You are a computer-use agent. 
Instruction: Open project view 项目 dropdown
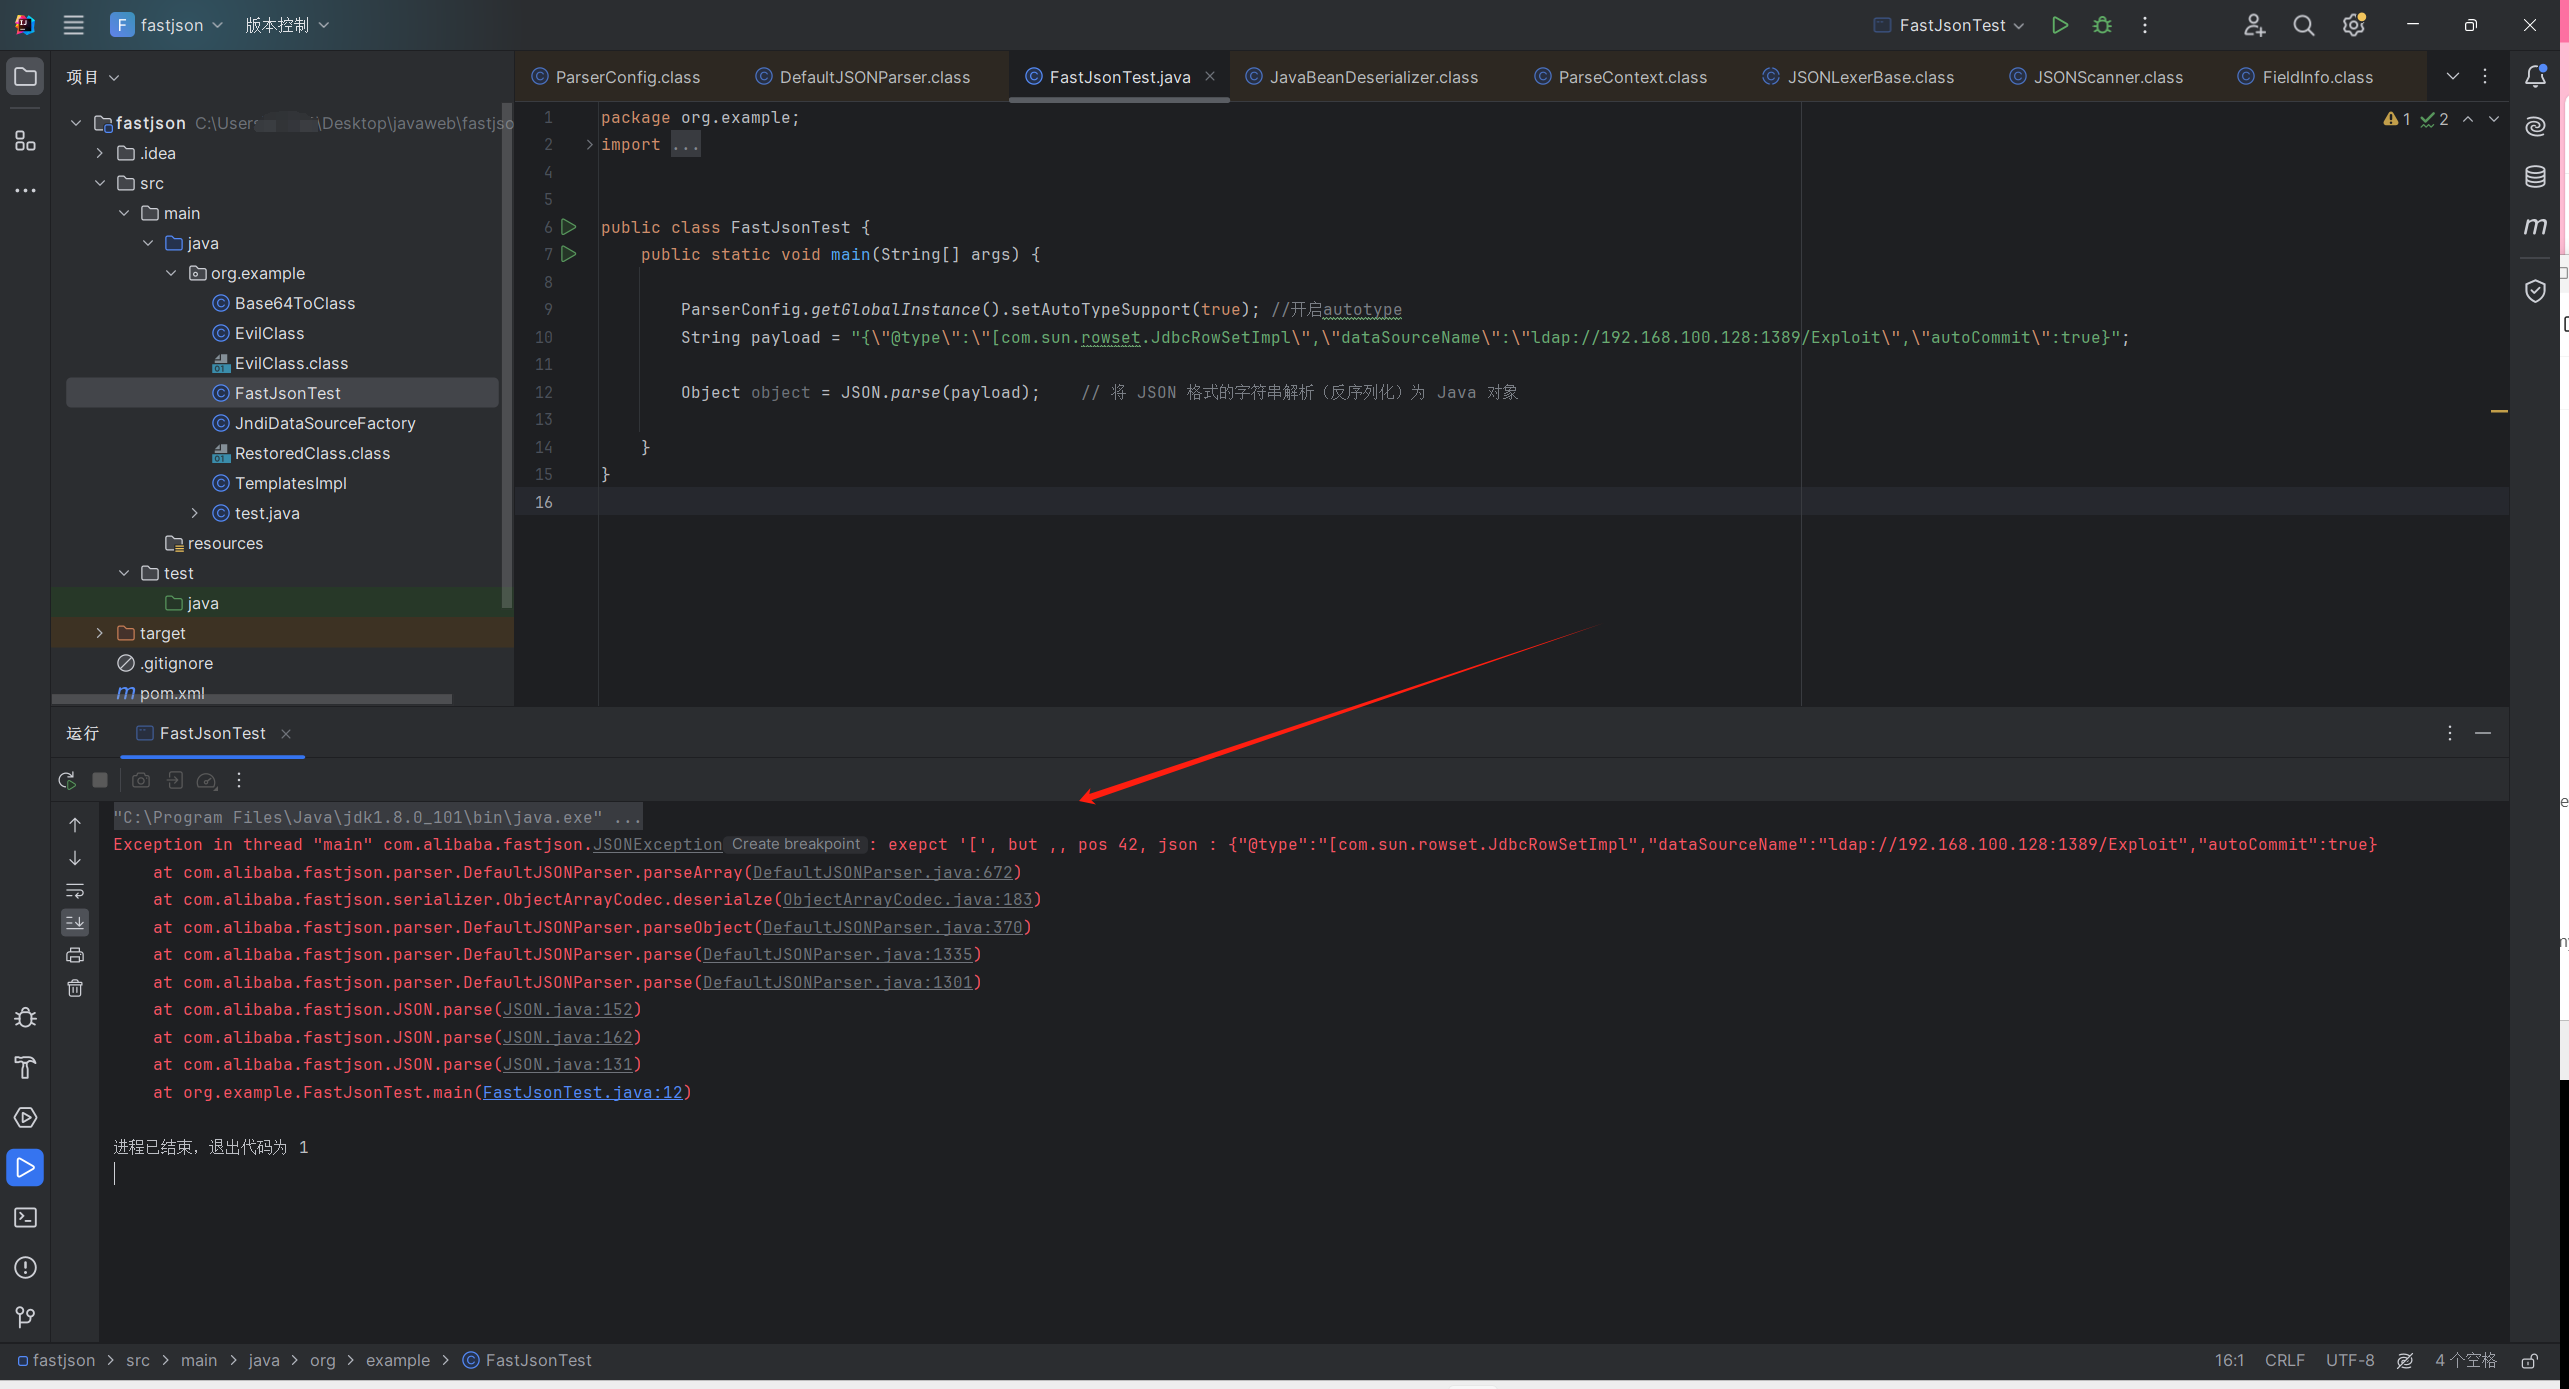pyautogui.click(x=92, y=77)
